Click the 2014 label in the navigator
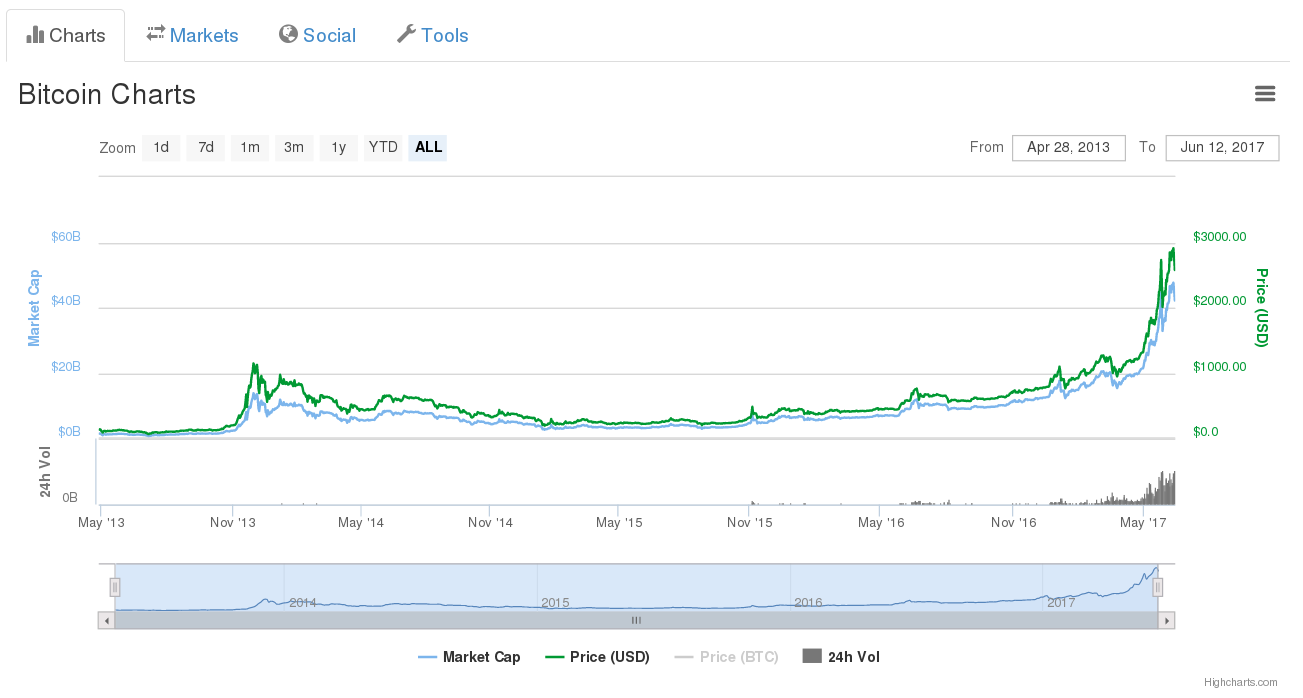Screen dimensions: 1303x698 tap(303, 603)
